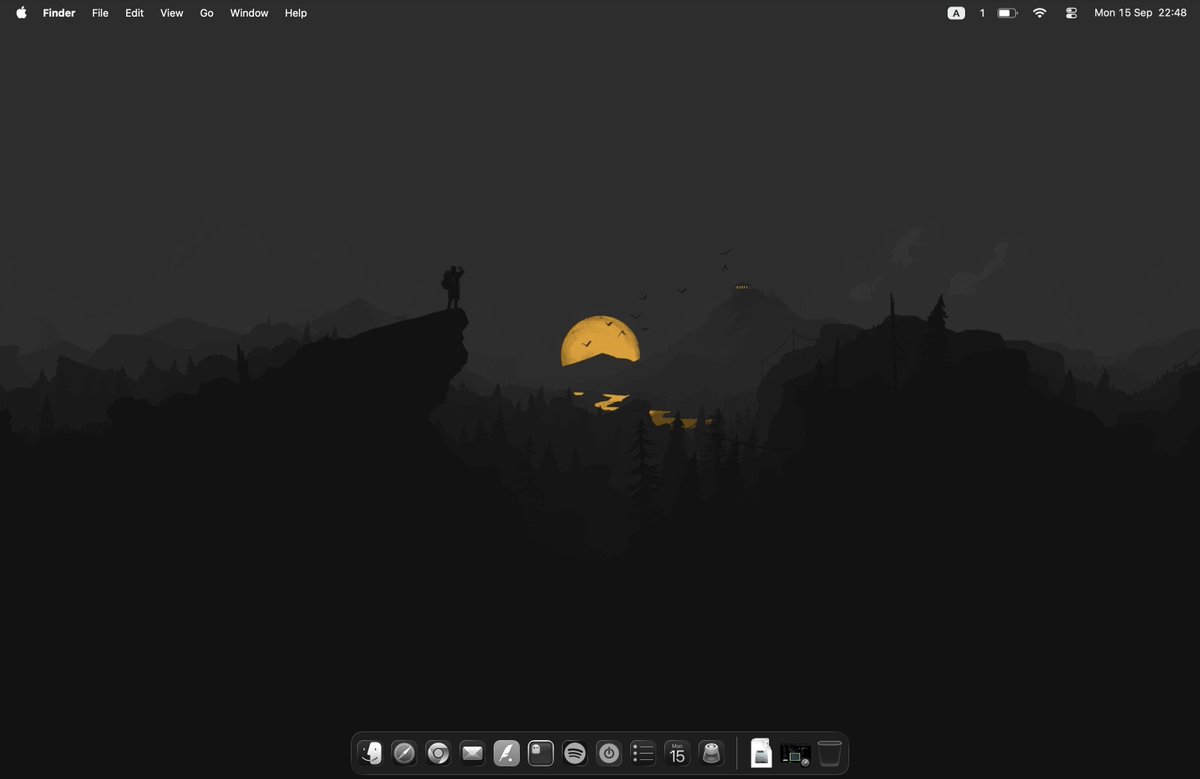Open Control Center from menu bar

(x=1072, y=13)
